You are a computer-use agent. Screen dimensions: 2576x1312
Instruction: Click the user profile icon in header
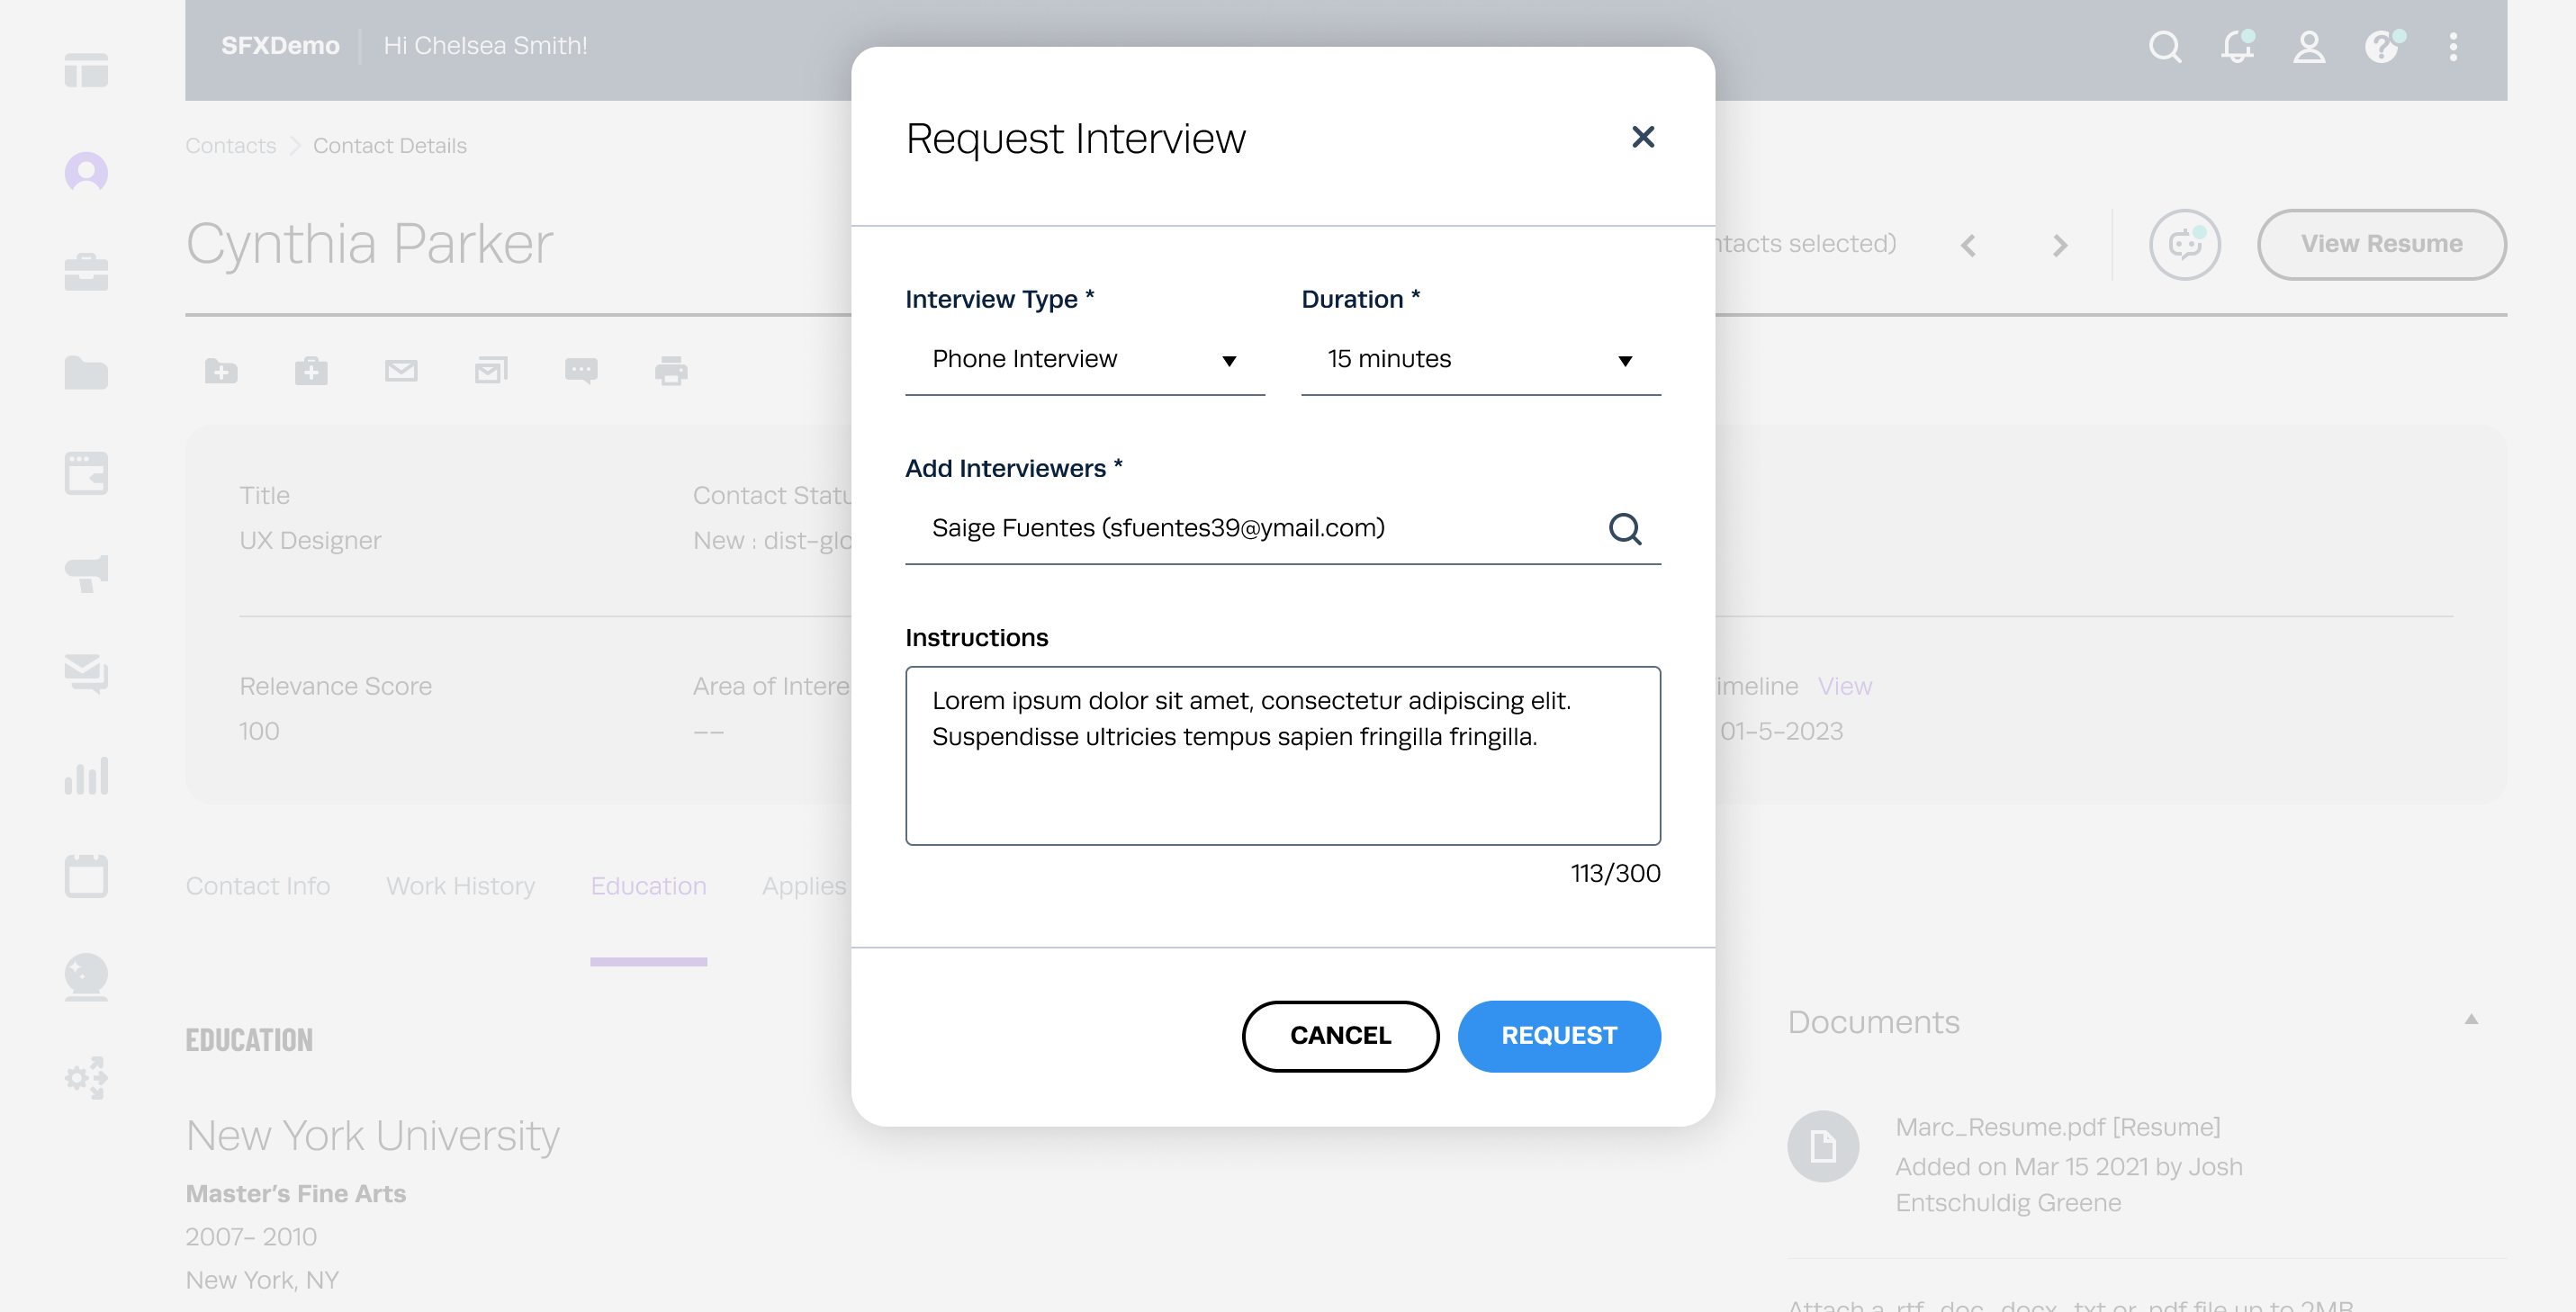click(x=2308, y=46)
